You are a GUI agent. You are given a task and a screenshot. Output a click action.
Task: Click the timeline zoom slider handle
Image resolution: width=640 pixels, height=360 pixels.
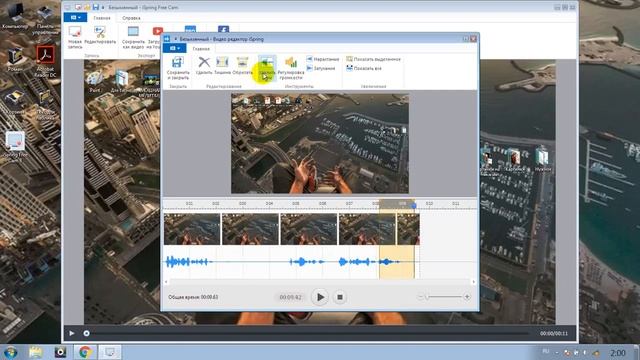point(427,297)
